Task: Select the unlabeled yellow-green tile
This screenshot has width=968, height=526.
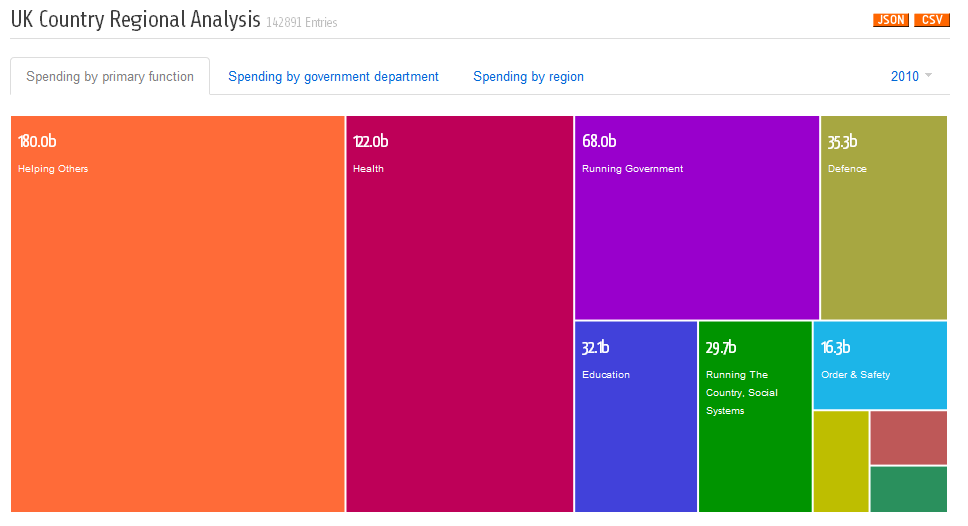Action: pyautogui.click(x=841, y=461)
